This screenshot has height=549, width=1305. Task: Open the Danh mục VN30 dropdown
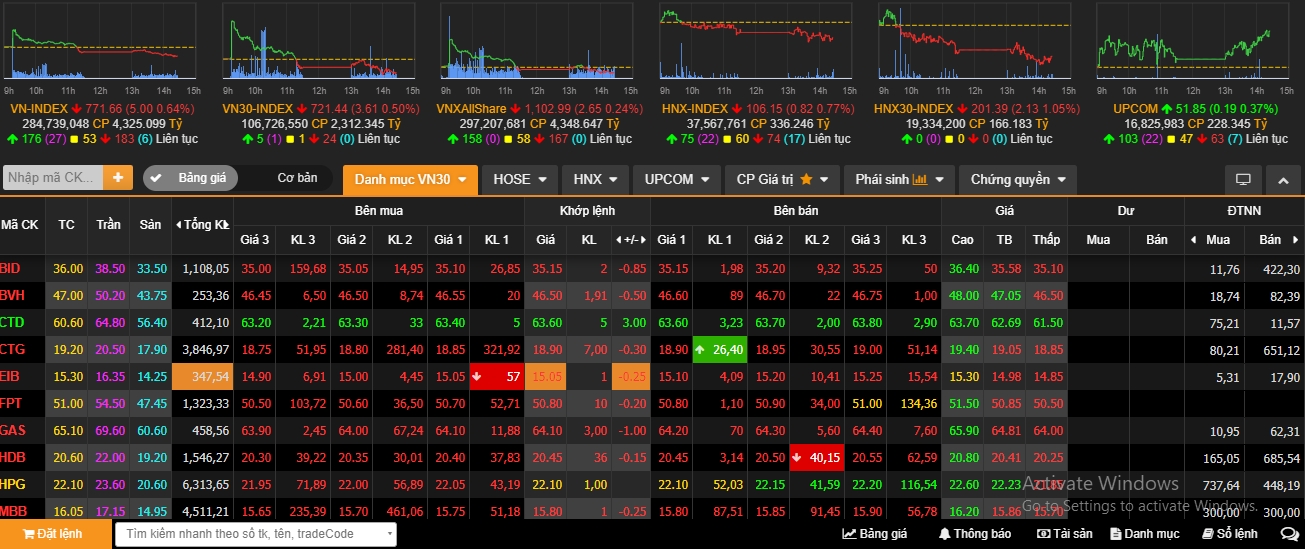tap(410, 180)
